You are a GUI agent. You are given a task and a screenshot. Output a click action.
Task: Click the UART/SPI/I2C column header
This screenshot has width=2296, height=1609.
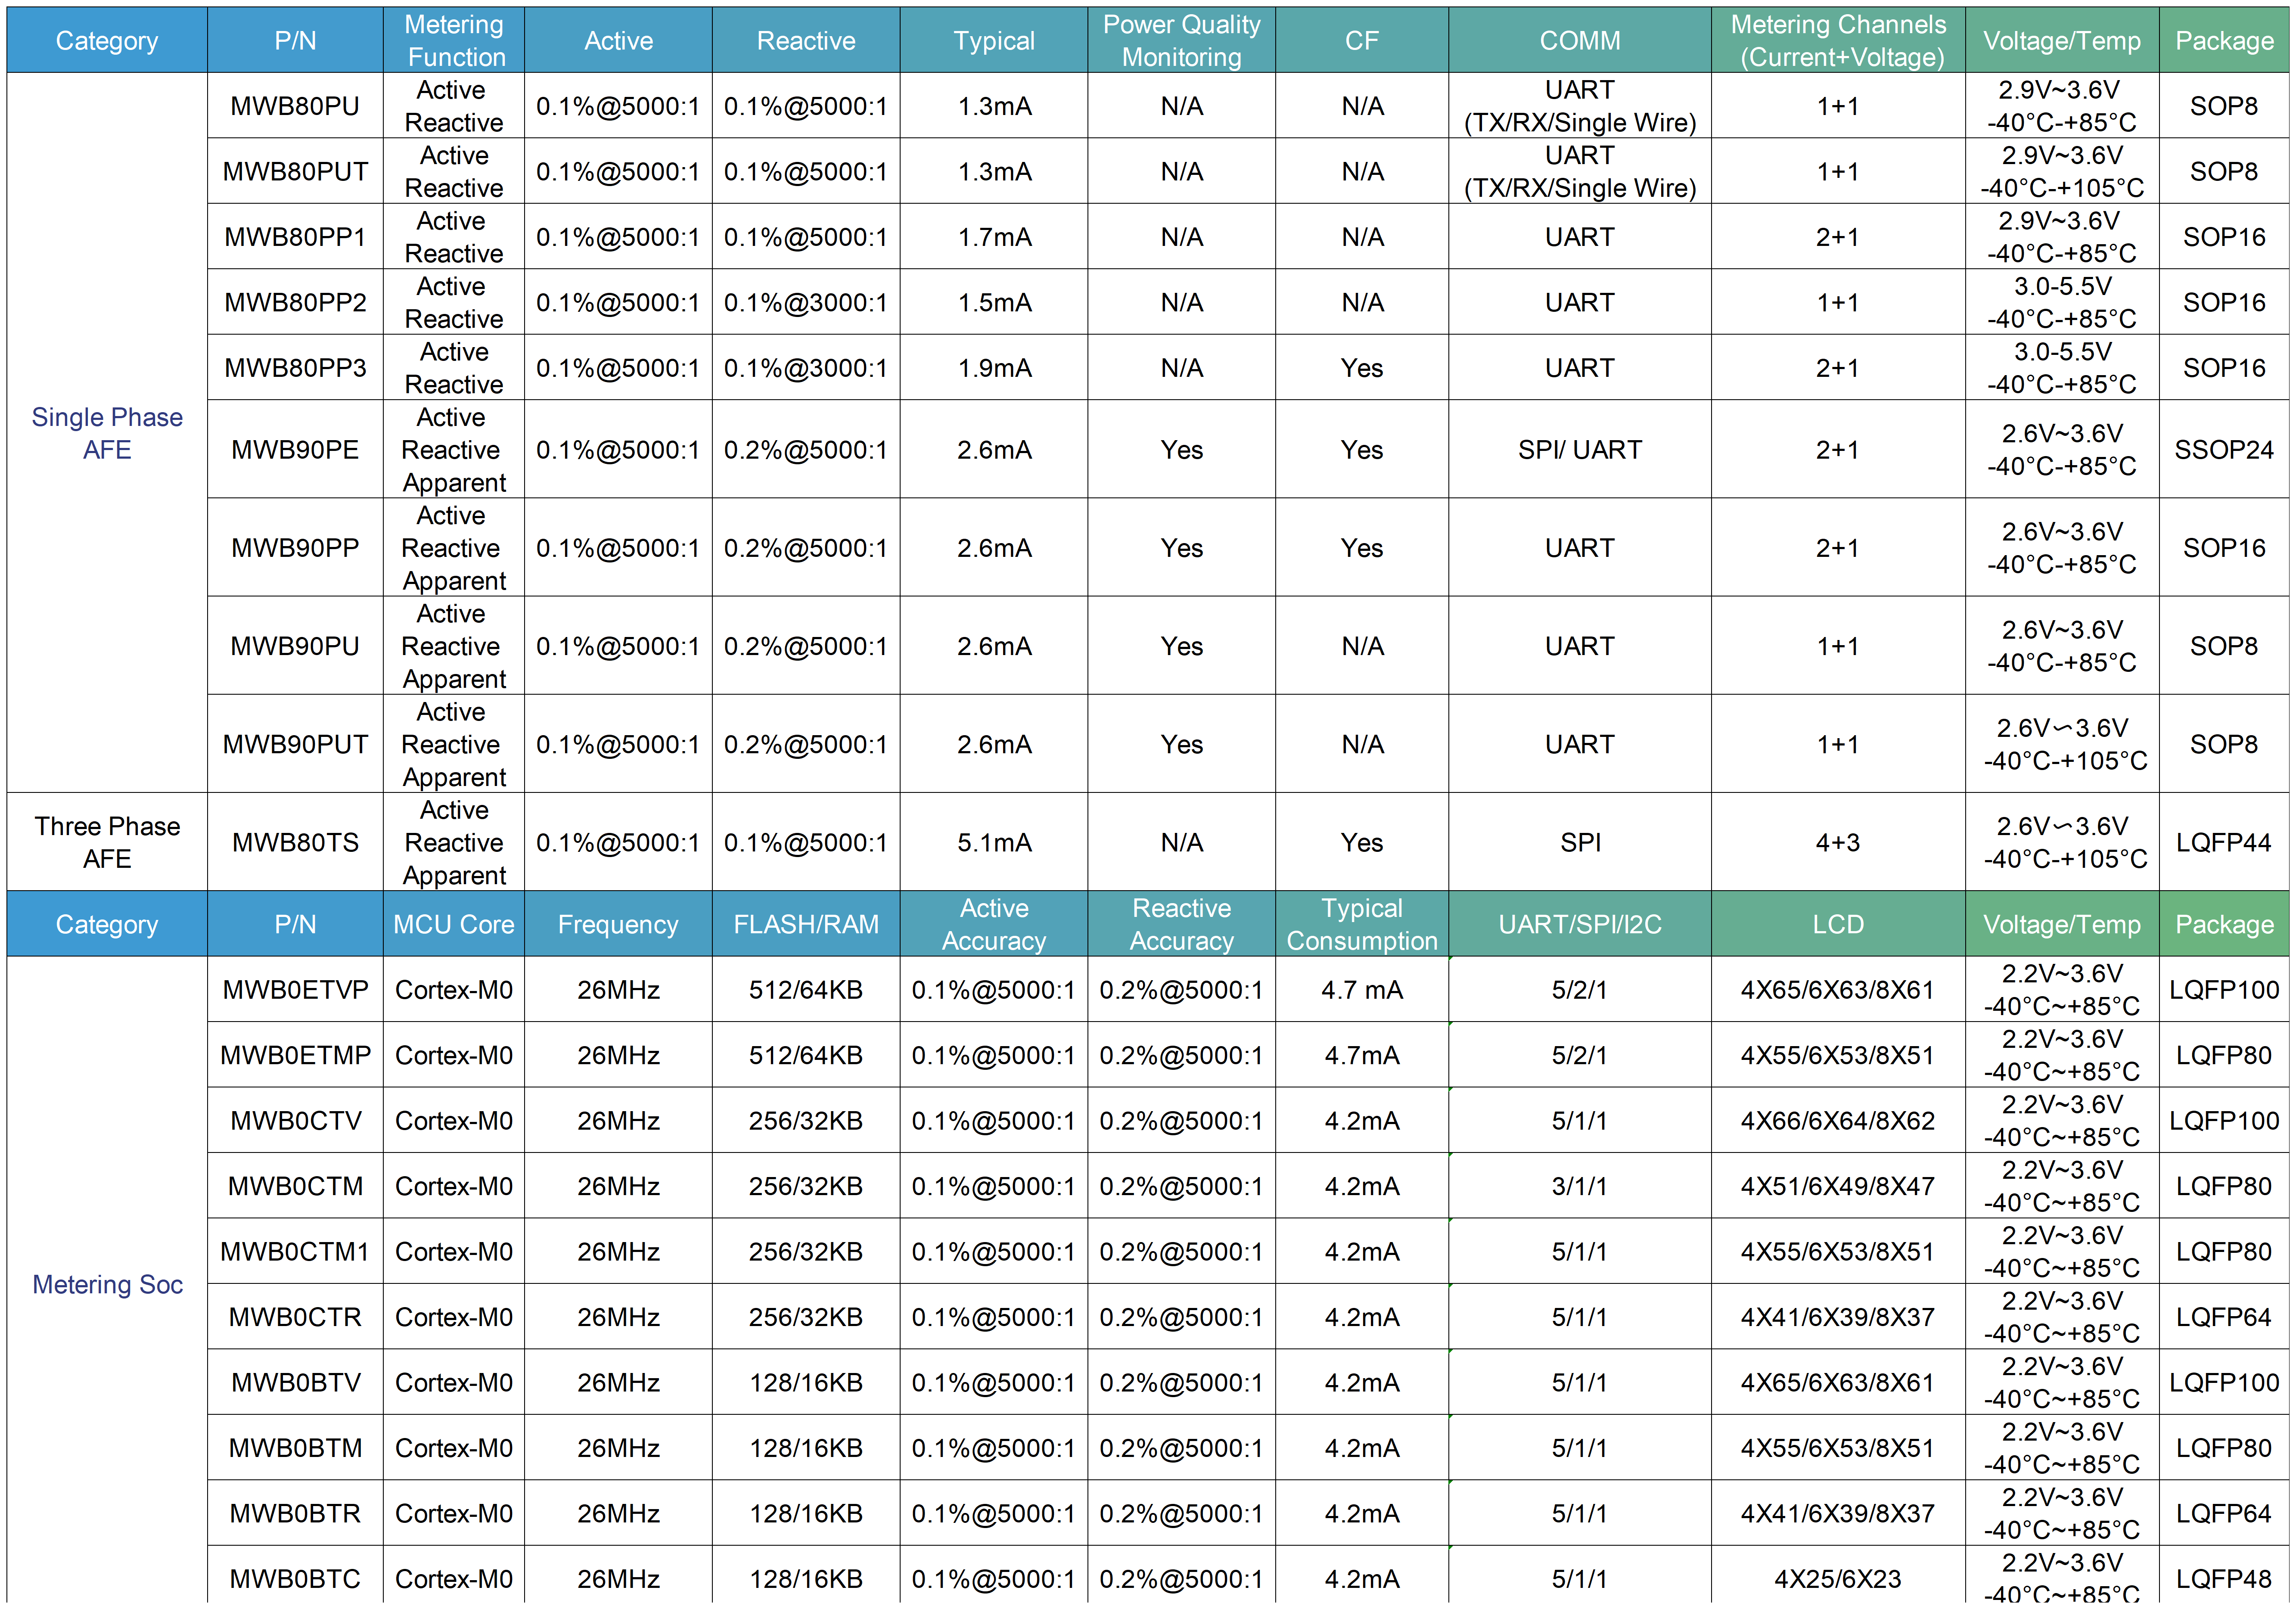tap(1580, 924)
